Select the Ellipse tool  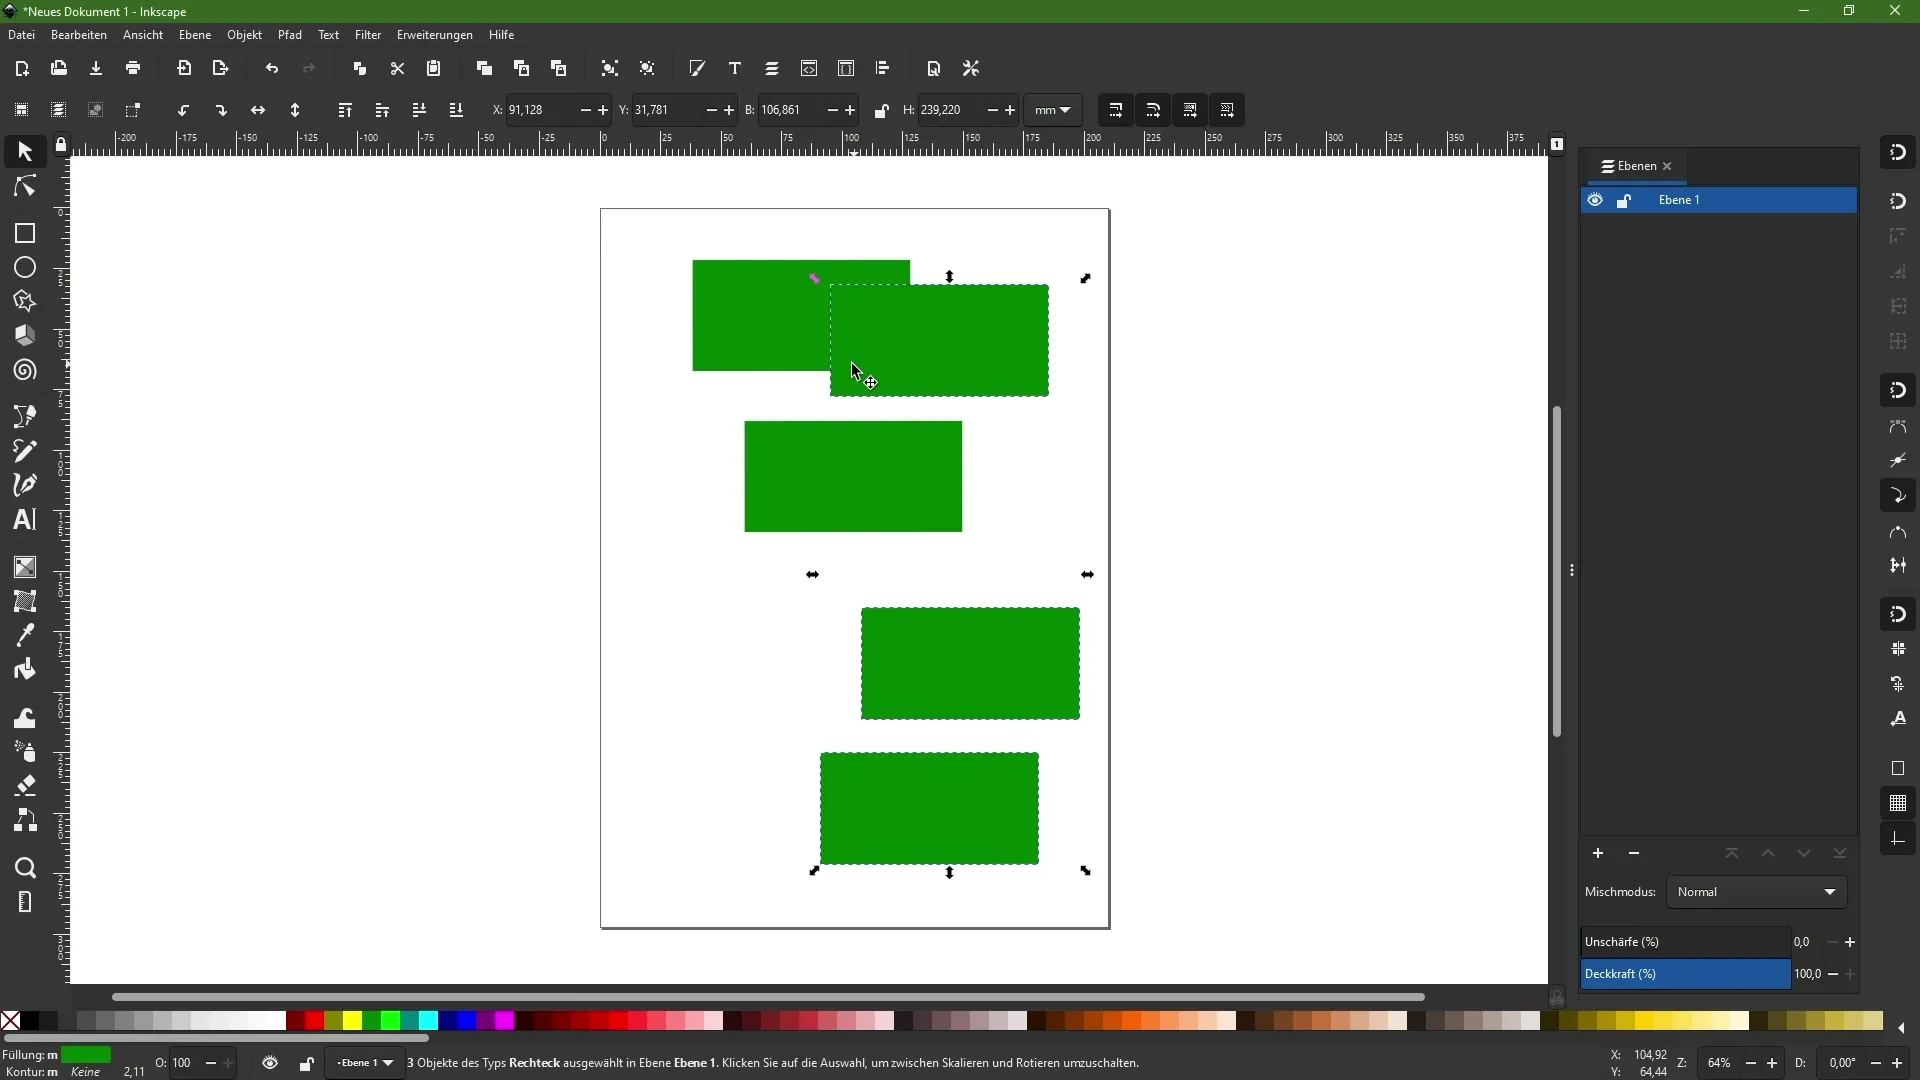click(x=25, y=267)
